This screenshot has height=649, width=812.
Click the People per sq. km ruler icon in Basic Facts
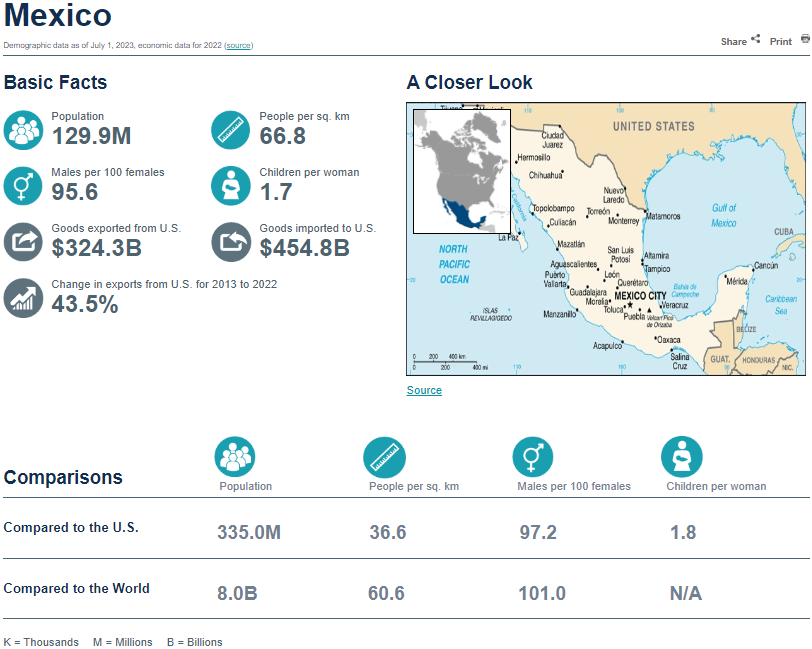point(231,130)
